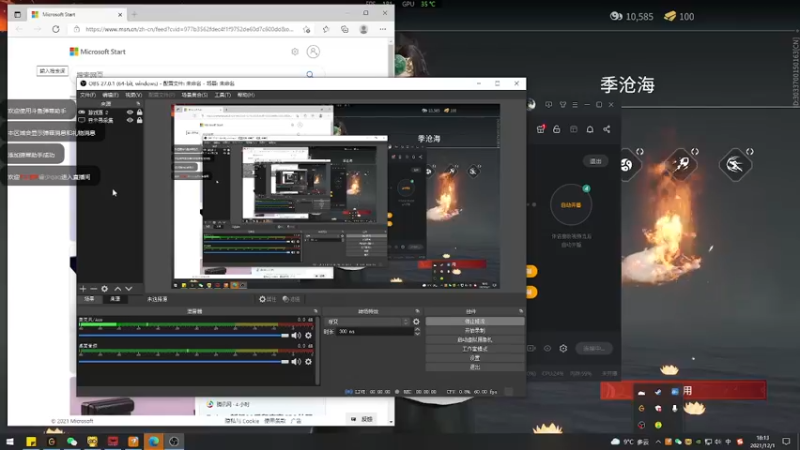
Task: Click the search magnifier on Microsoft Start
Action: 310,74
